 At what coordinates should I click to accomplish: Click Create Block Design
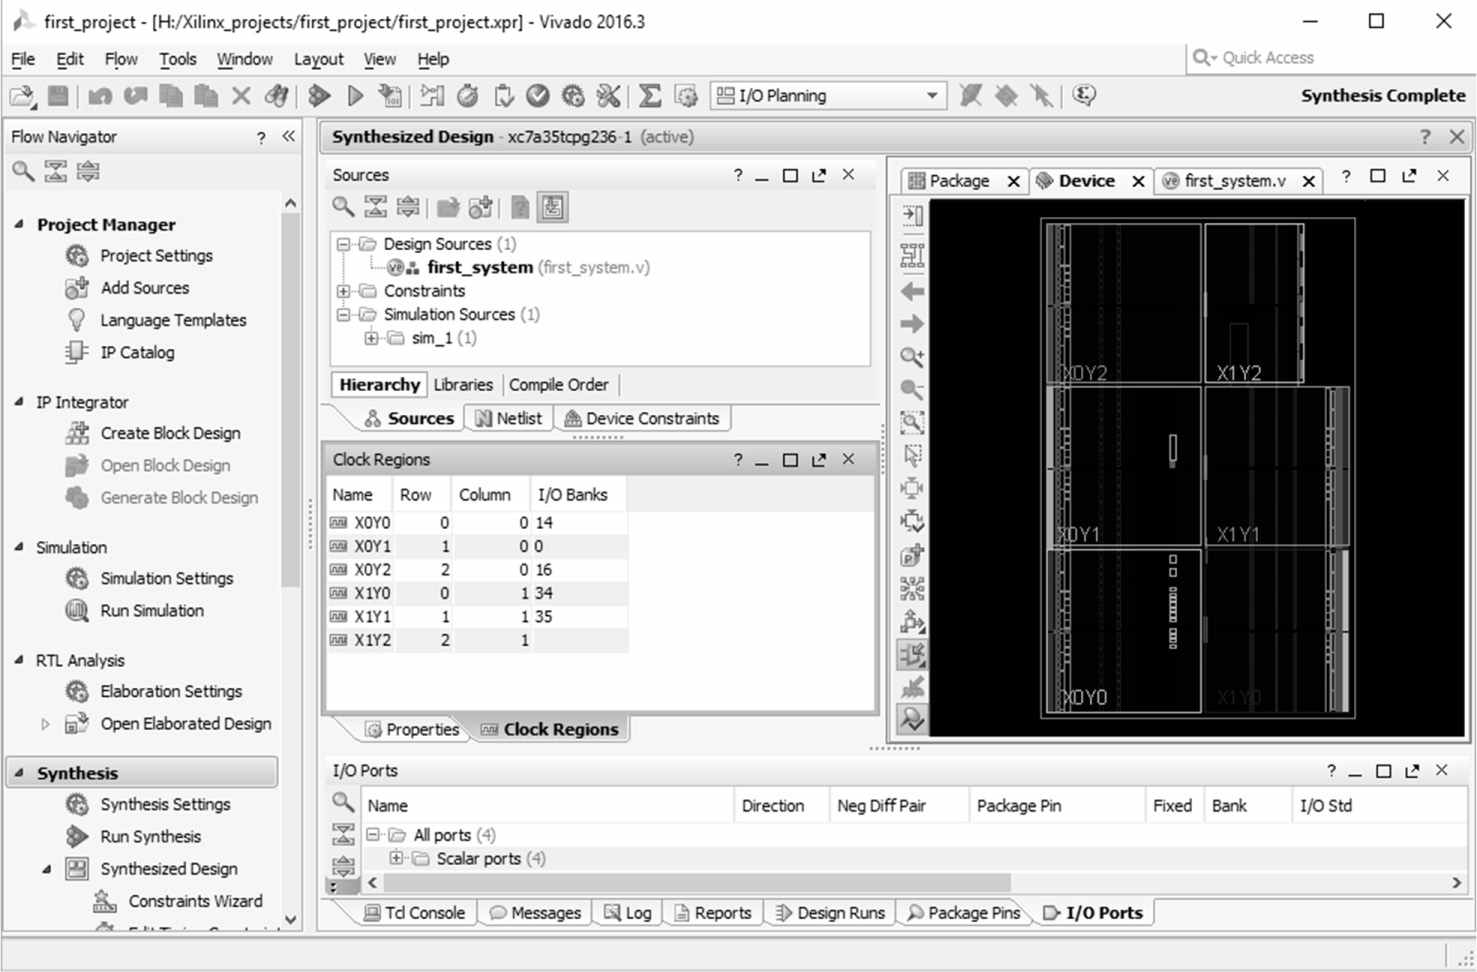(170, 433)
